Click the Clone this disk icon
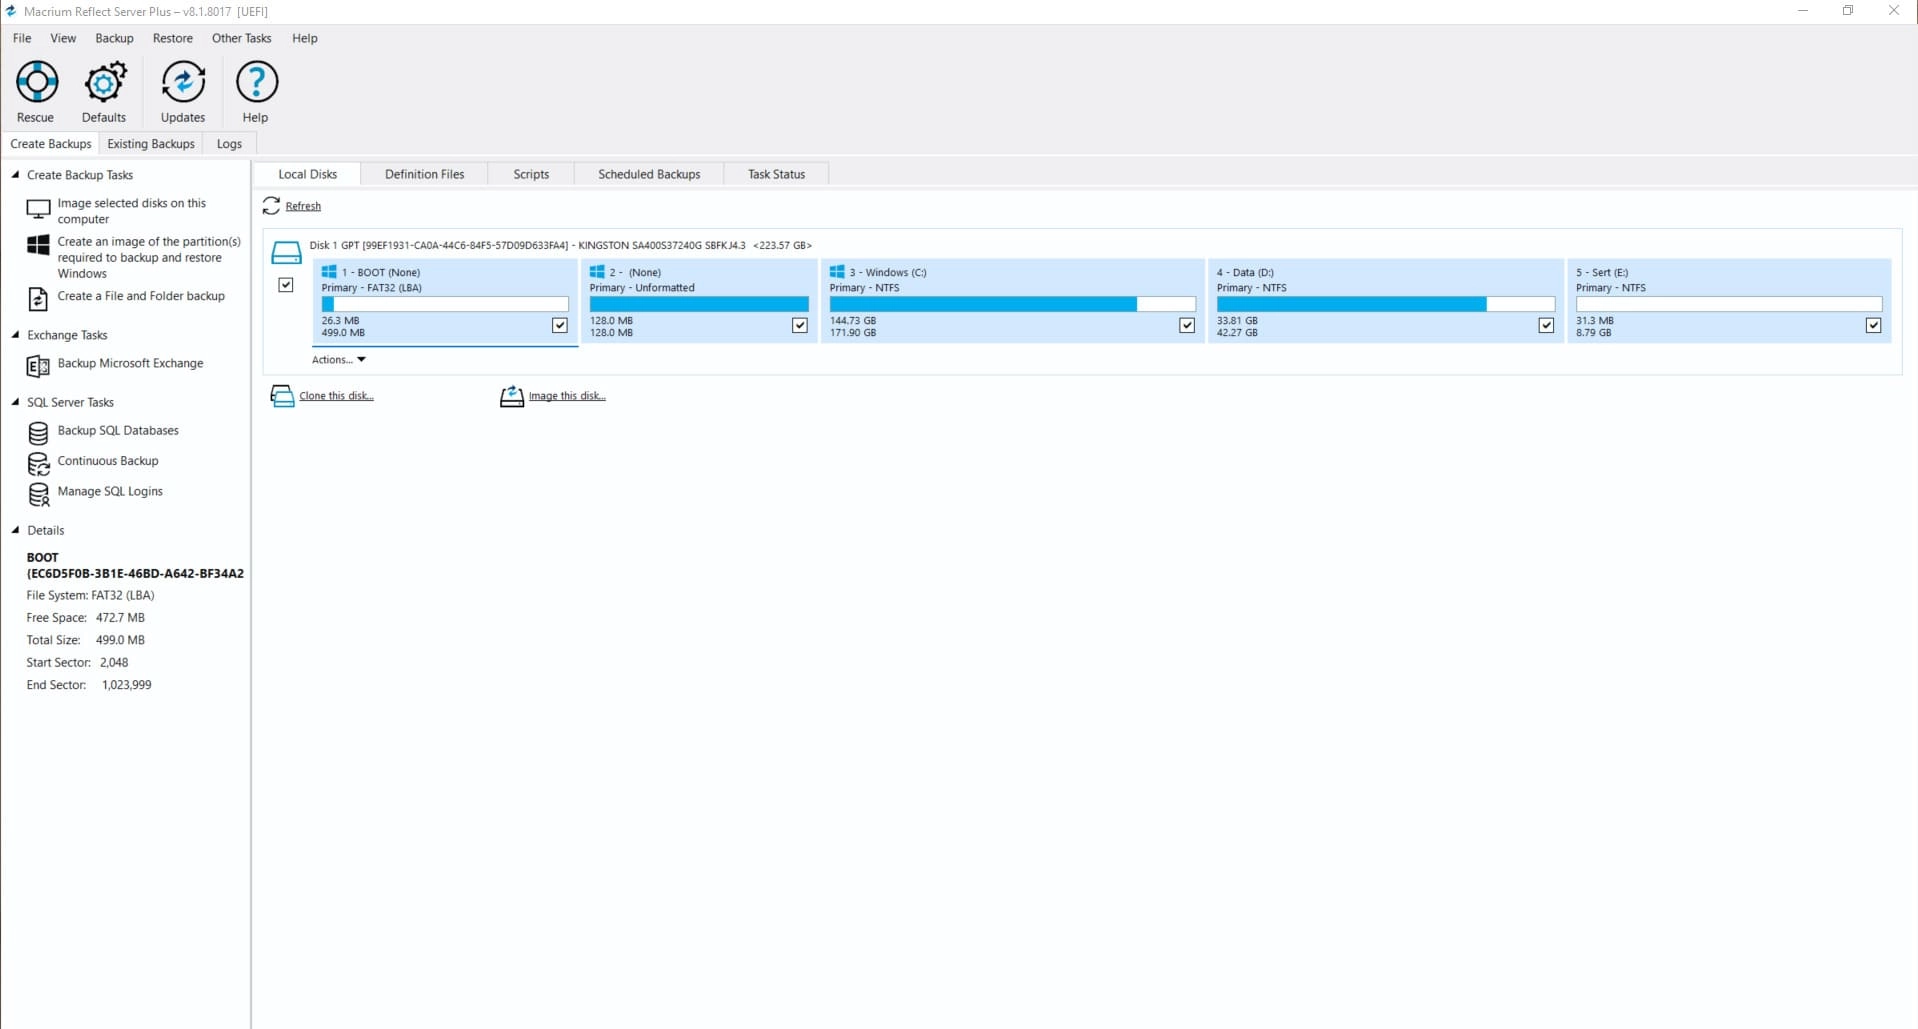The width and height of the screenshot is (1918, 1029). tap(282, 396)
